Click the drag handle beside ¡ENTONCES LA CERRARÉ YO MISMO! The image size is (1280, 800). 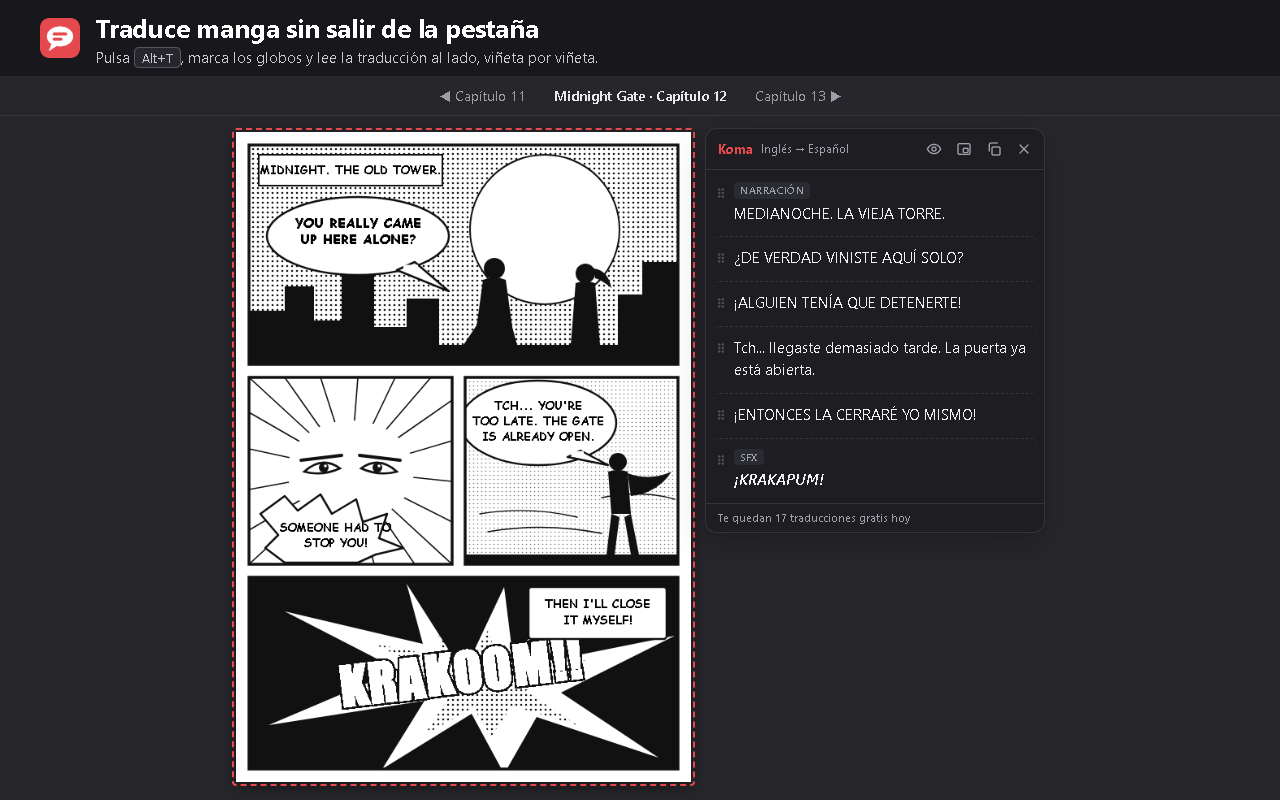pyautogui.click(x=721, y=415)
